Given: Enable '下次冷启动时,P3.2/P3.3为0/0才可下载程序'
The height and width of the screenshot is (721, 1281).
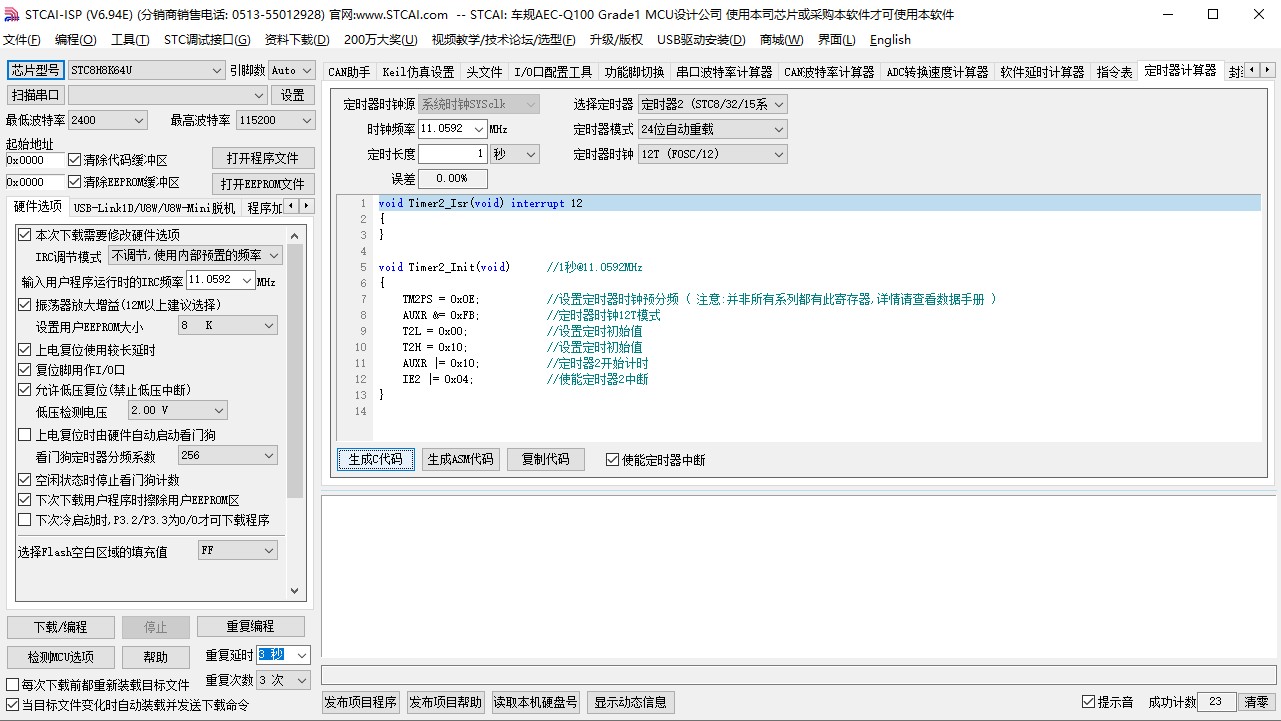Looking at the screenshot, I should (25, 520).
